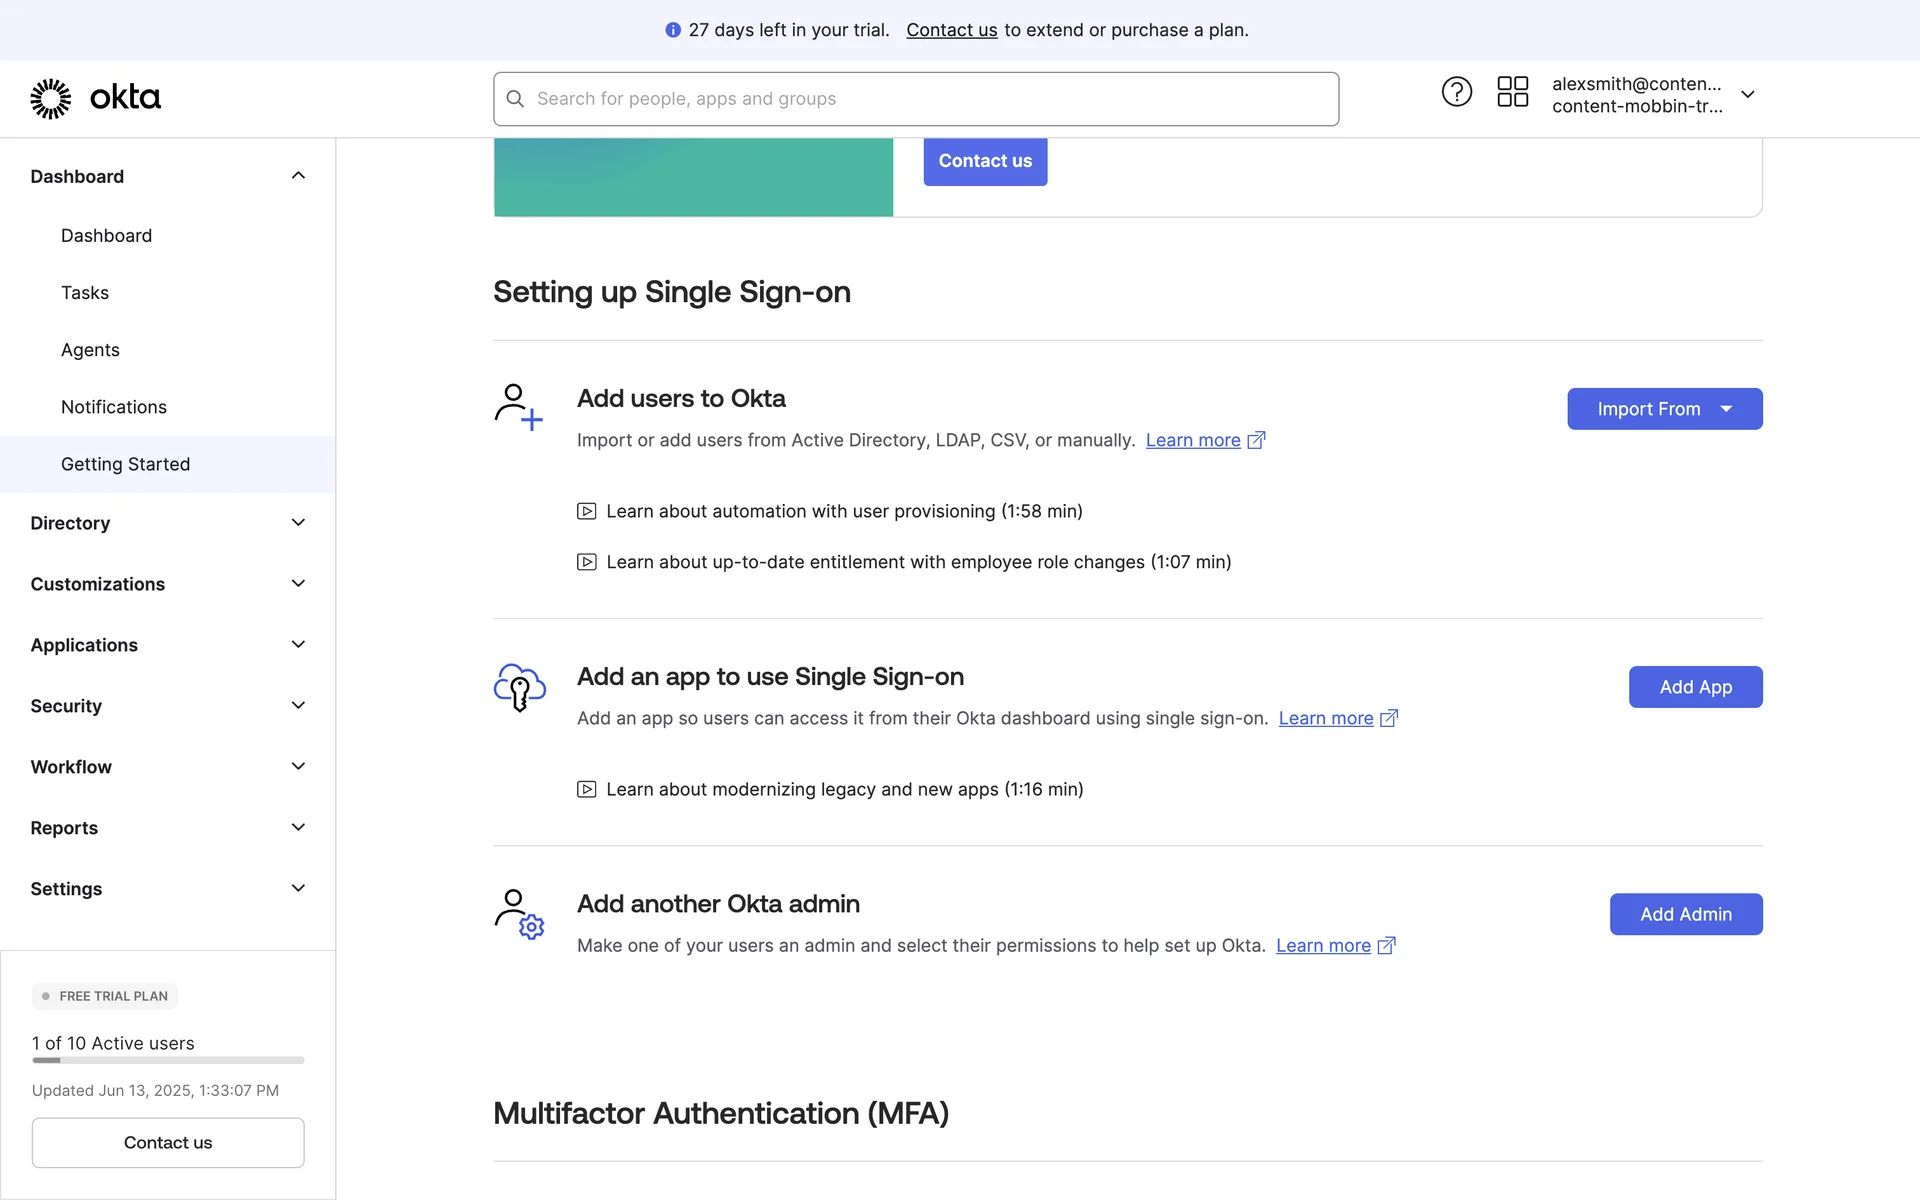The image size is (1920, 1200).
Task: Click the help question mark icon
Action: (x=1456, y=92)
